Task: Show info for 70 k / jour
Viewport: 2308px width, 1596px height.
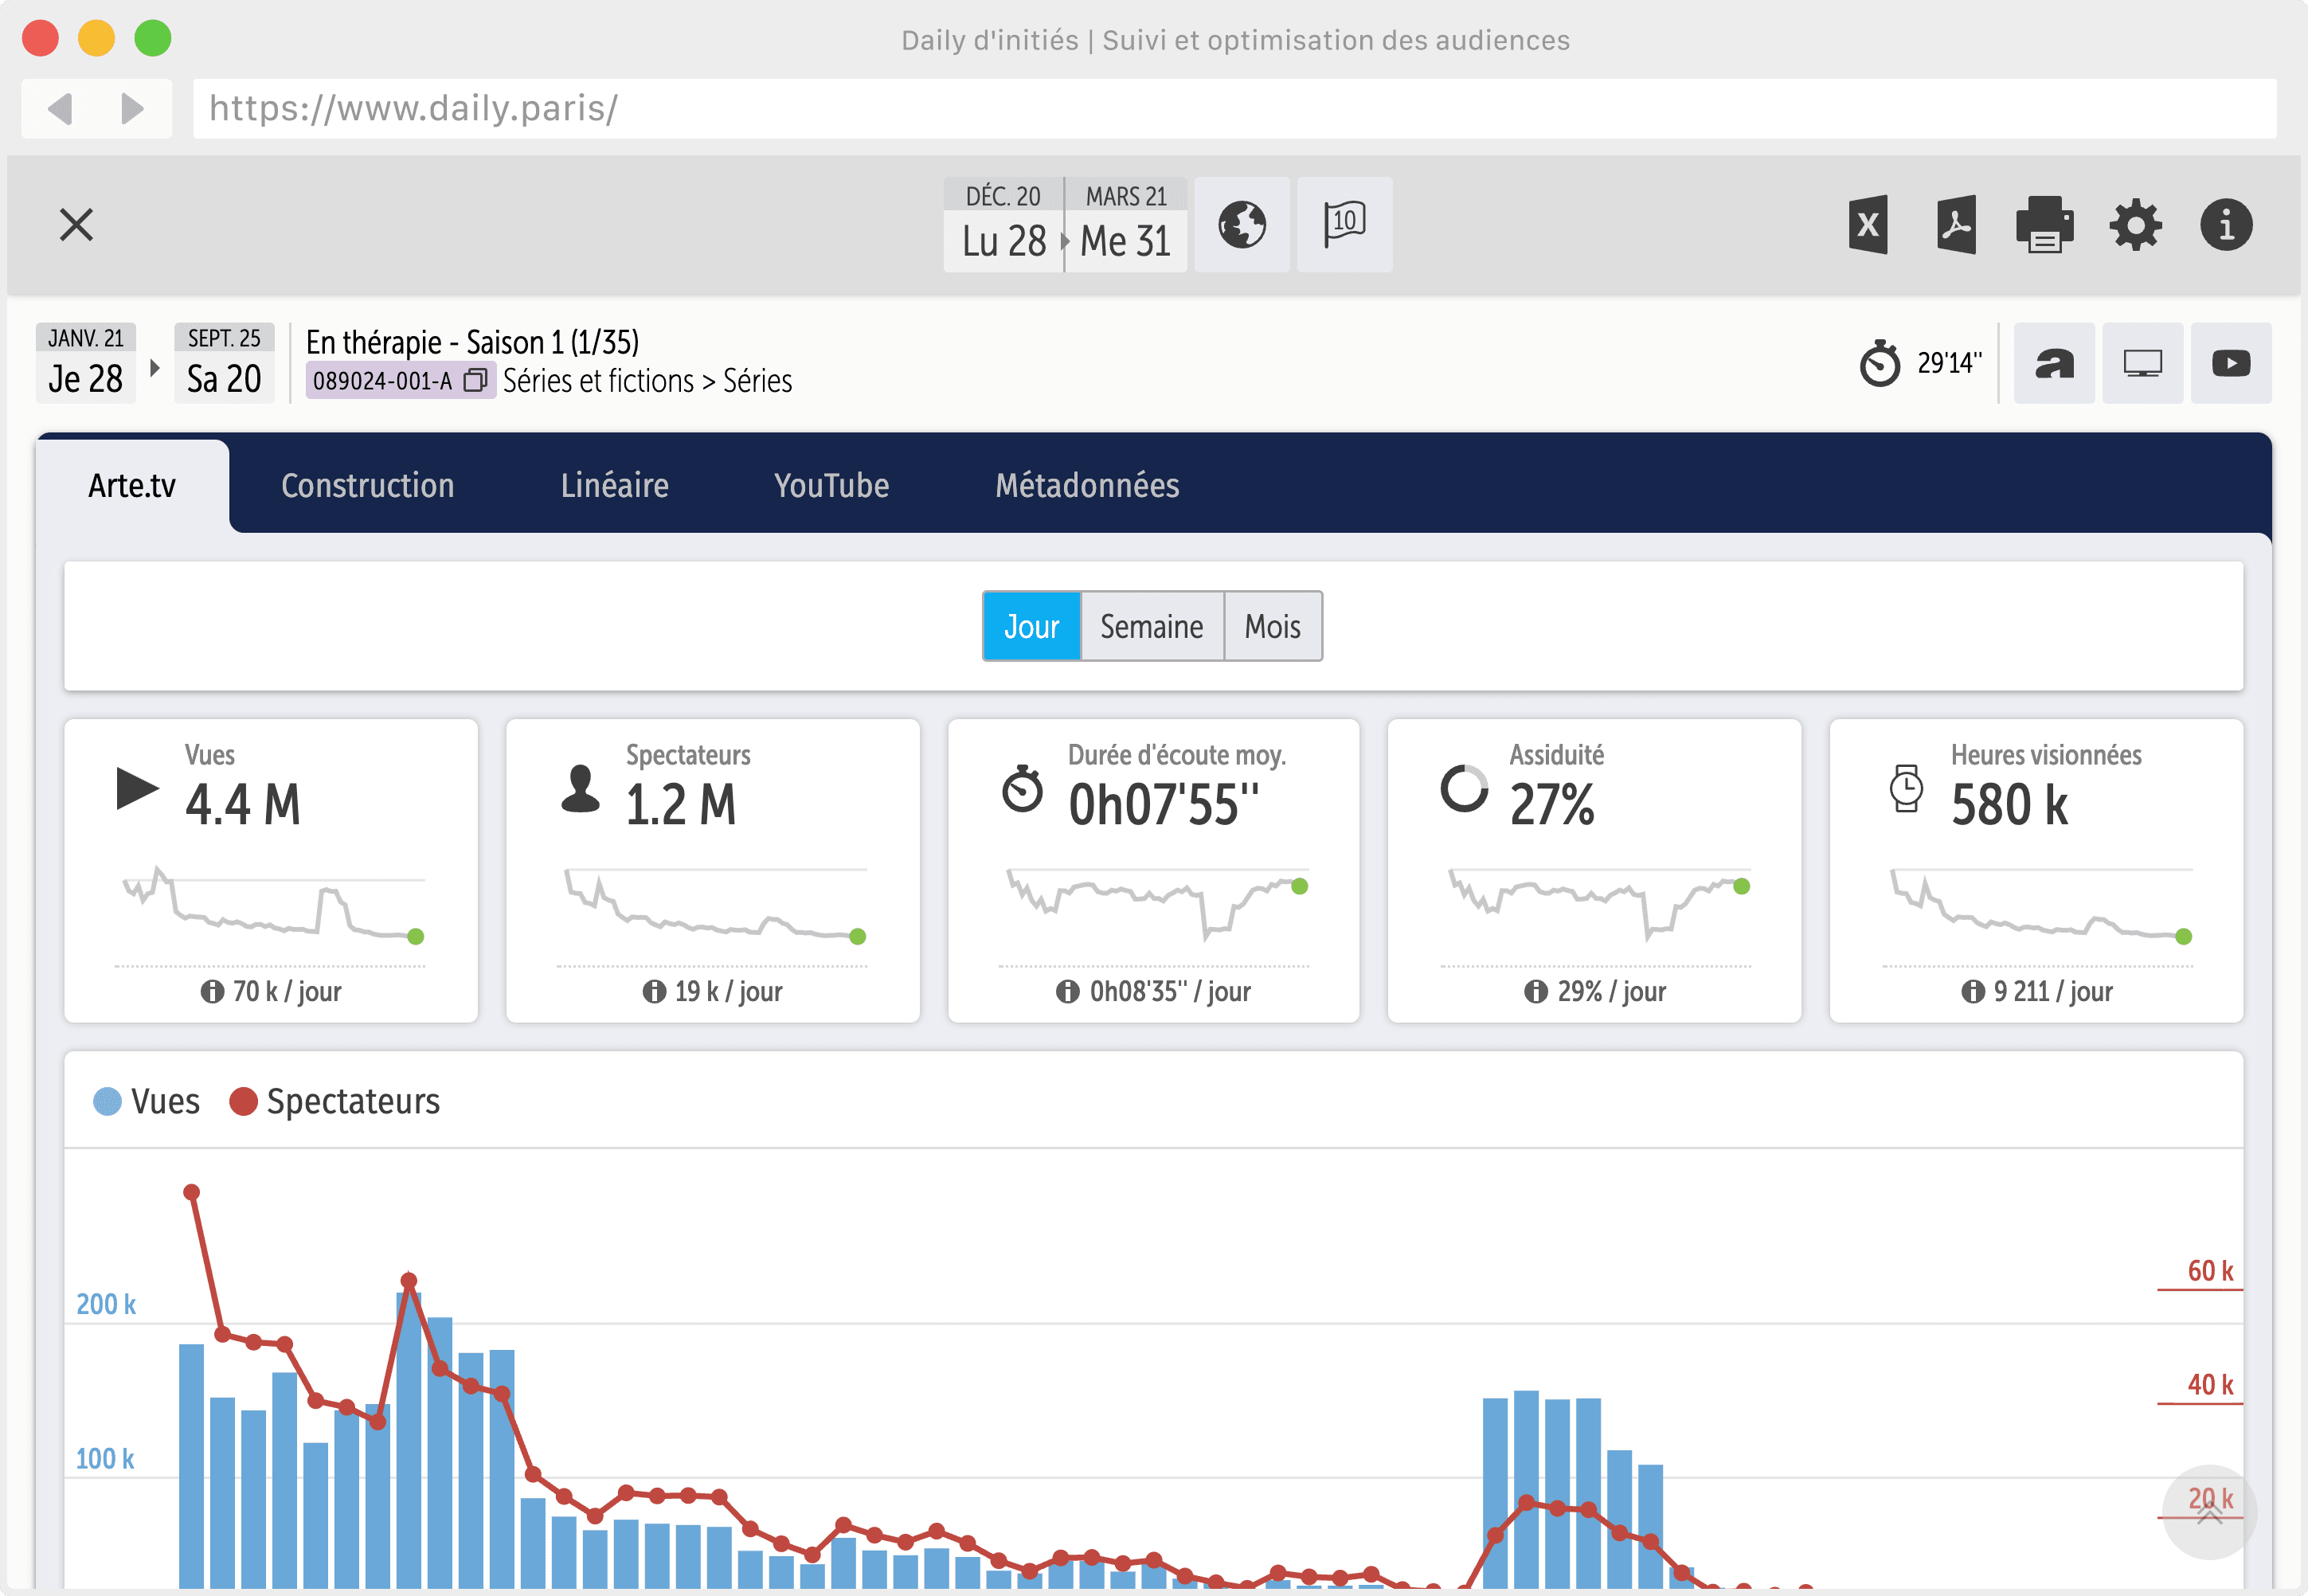Action: (x=212, y=991)
